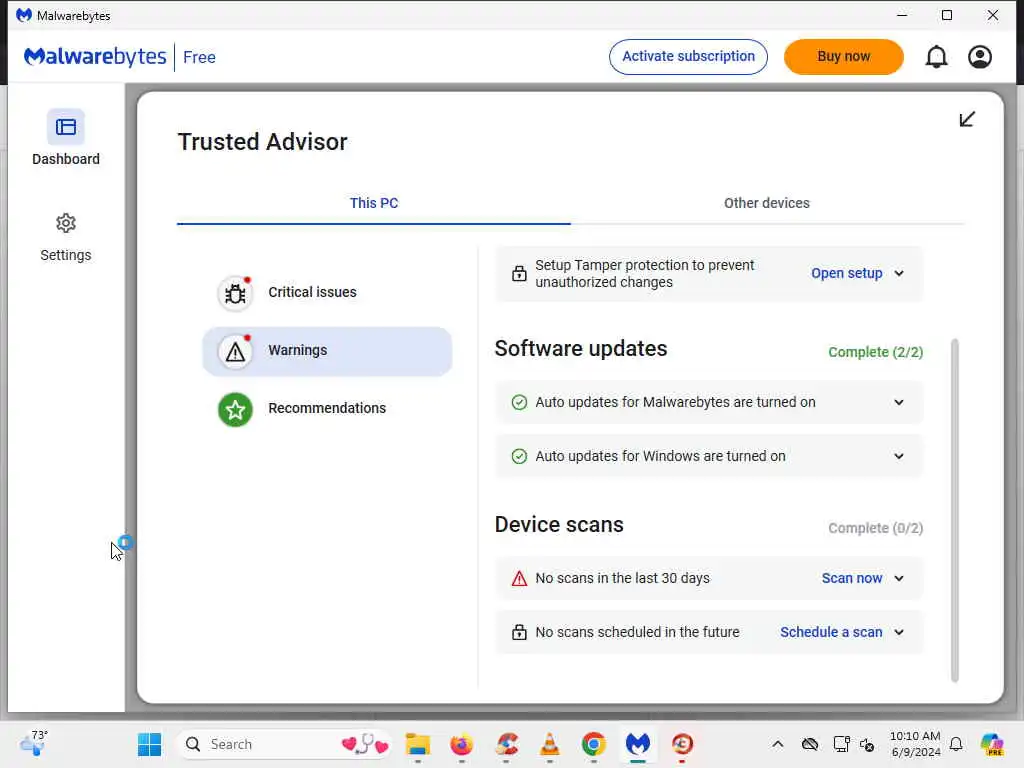This screenshot has width=1024, height=768.
Task: Click lock icon for scheduled scans row
Action: tap(519, 632)
